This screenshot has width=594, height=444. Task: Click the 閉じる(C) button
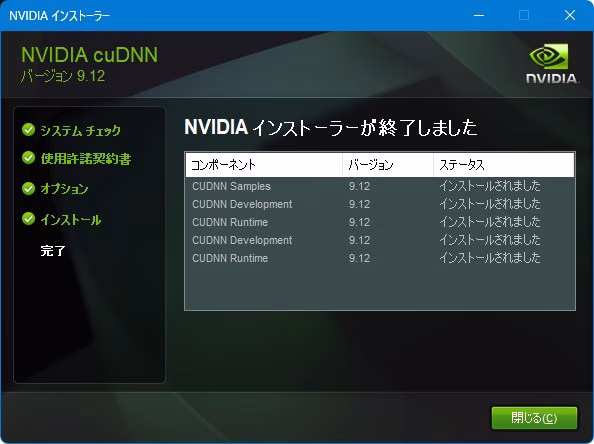(x=534, y=418)
